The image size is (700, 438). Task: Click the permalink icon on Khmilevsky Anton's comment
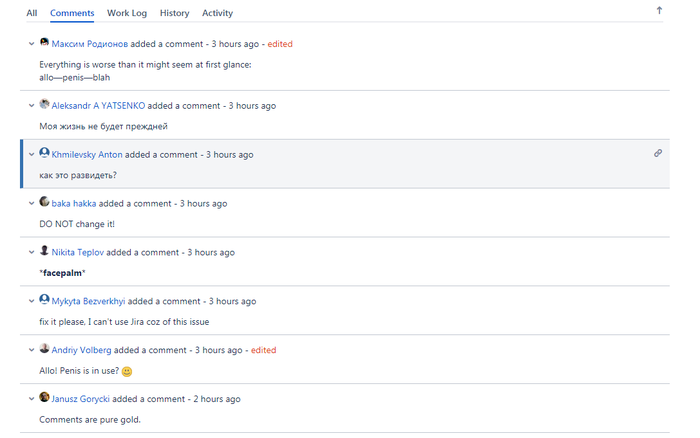pos(657,153)
